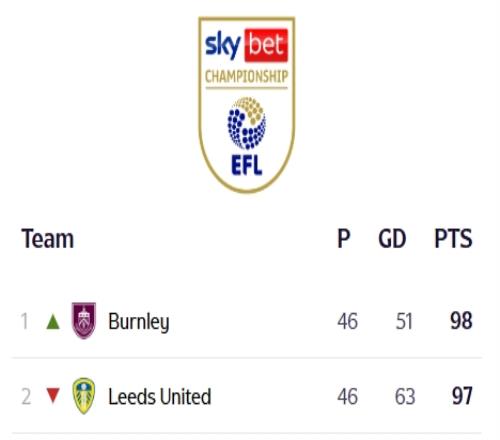Click Leeds United's red down arrow indicator
The image size is (500, 440).
(53, 396)
